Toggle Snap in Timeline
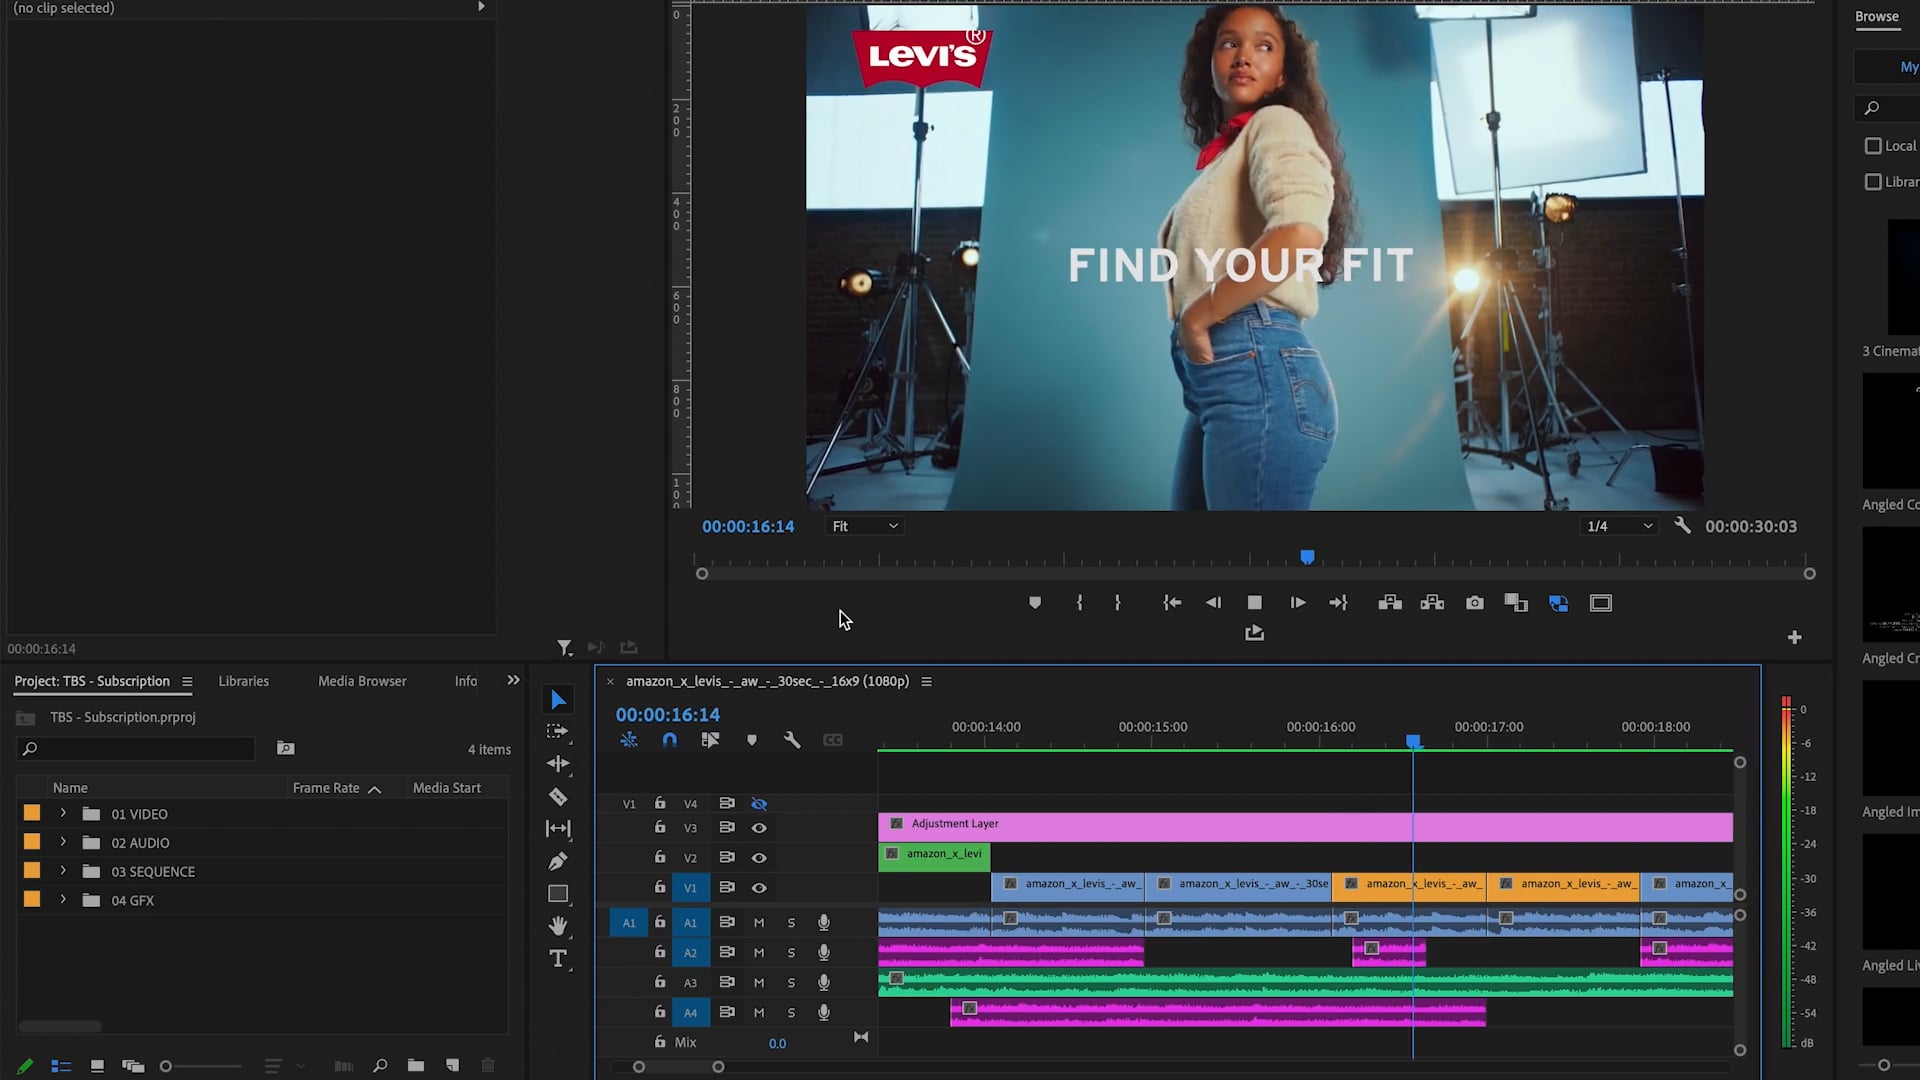The image size is (1920, 1080). tap(670, 740)
